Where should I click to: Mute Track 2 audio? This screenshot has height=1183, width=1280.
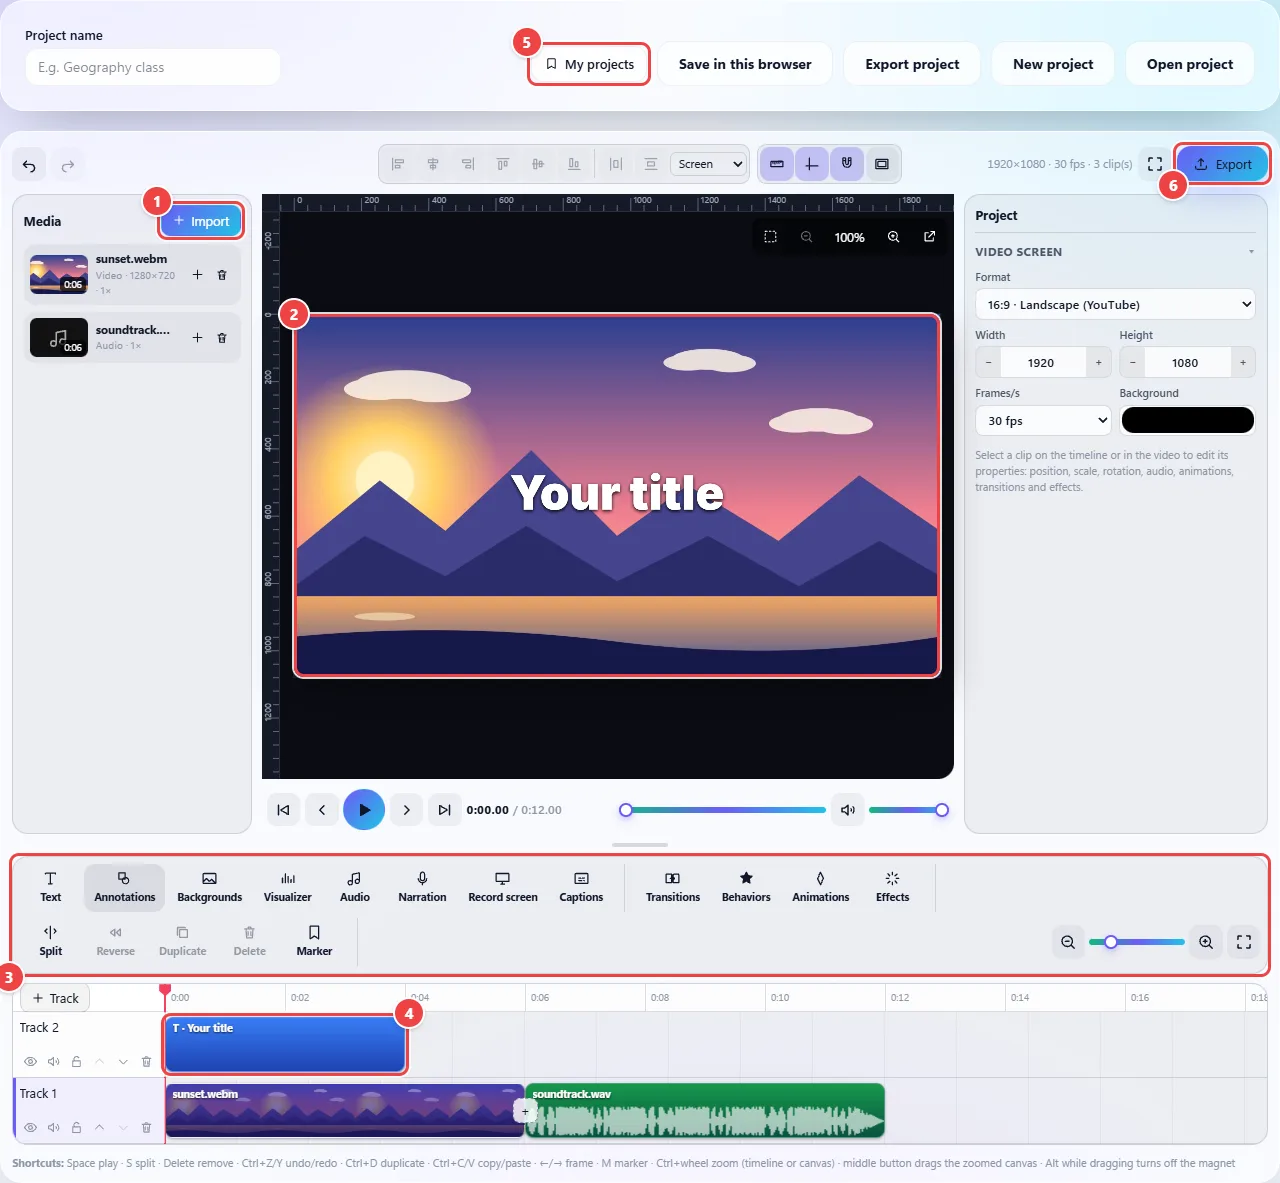pyautogui.click(x=54, y=1062)
